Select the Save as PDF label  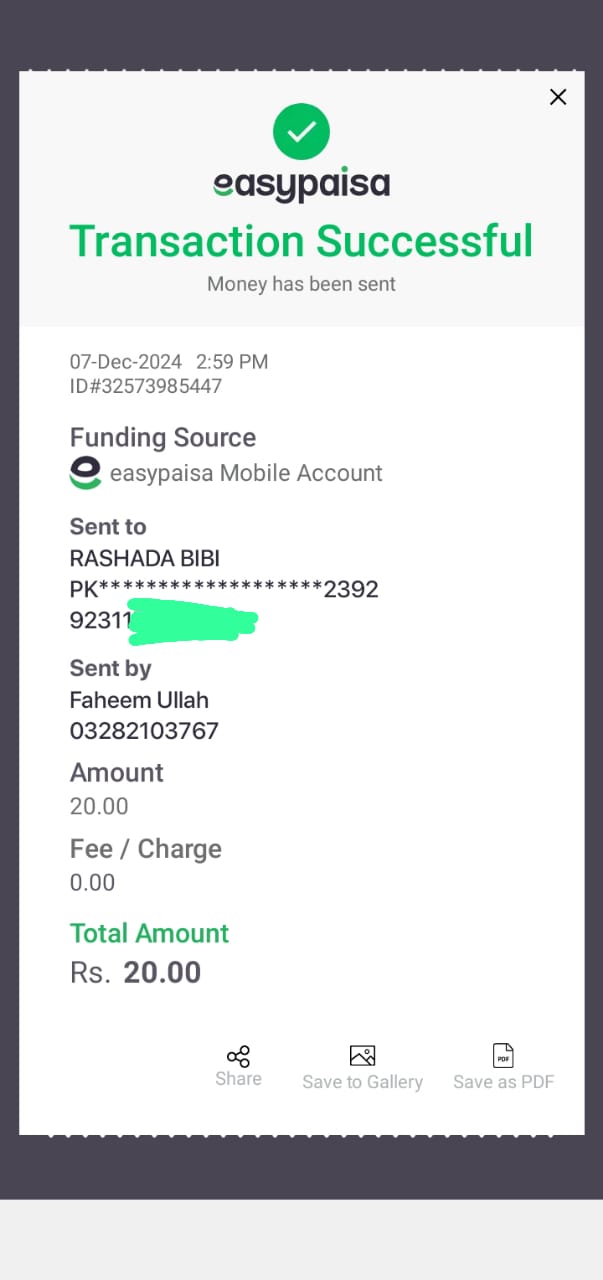tap(503, 1082)
